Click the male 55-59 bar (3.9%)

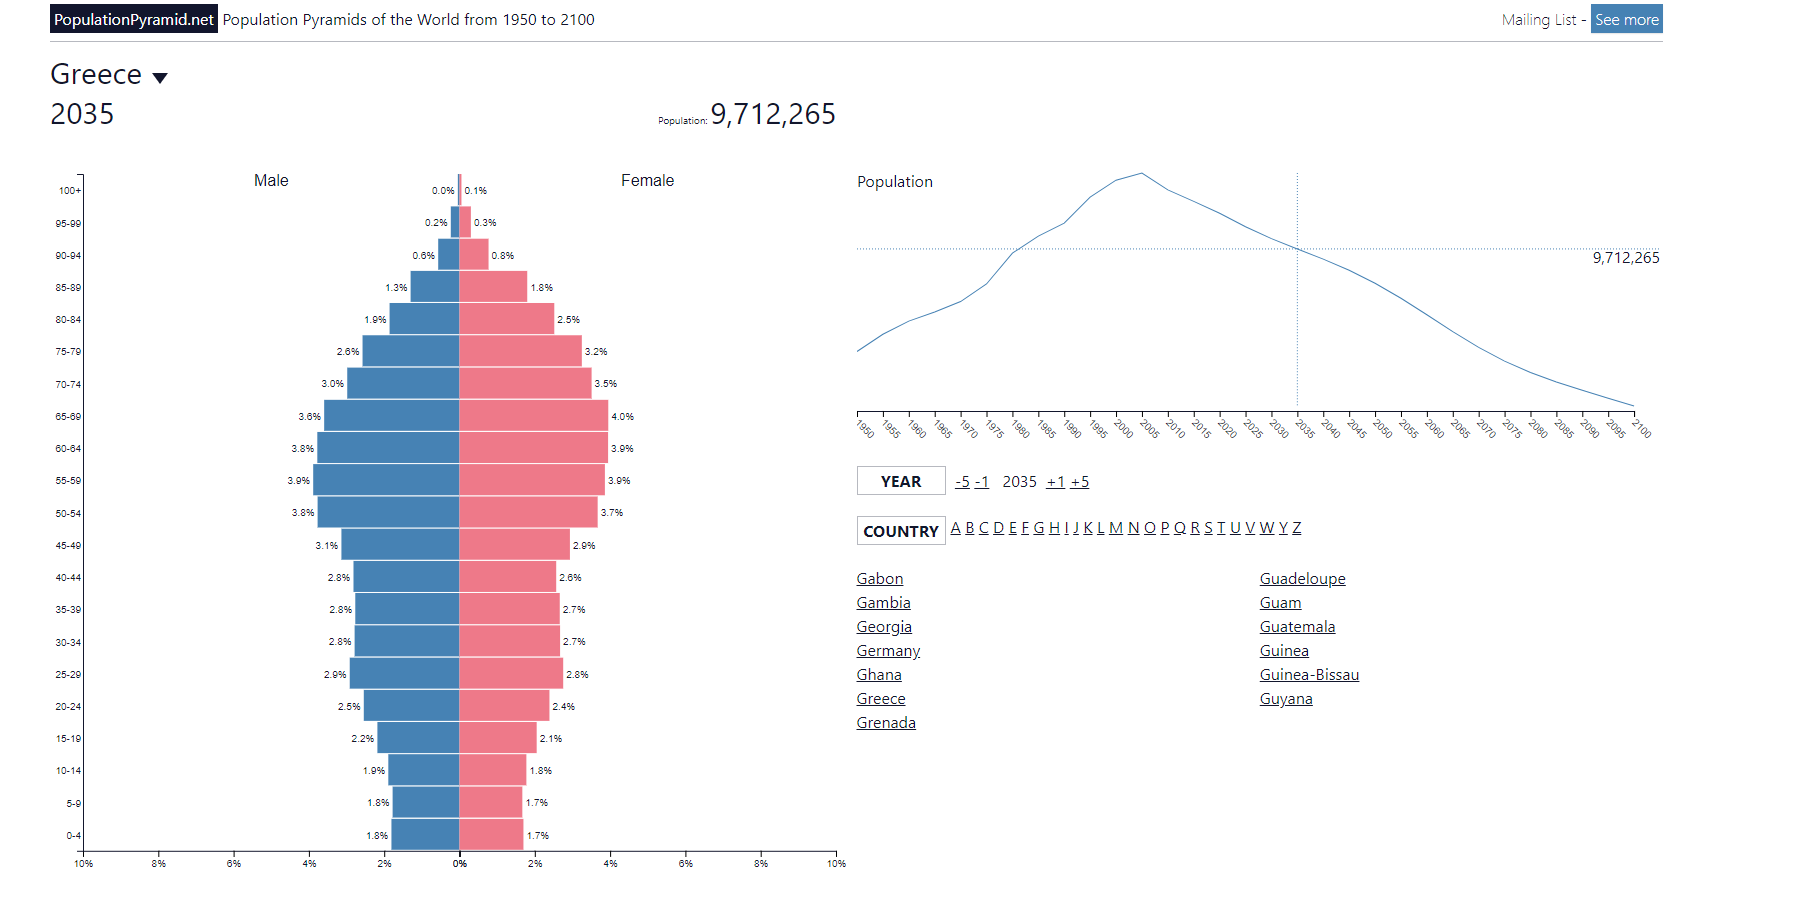tap(386, 480)
